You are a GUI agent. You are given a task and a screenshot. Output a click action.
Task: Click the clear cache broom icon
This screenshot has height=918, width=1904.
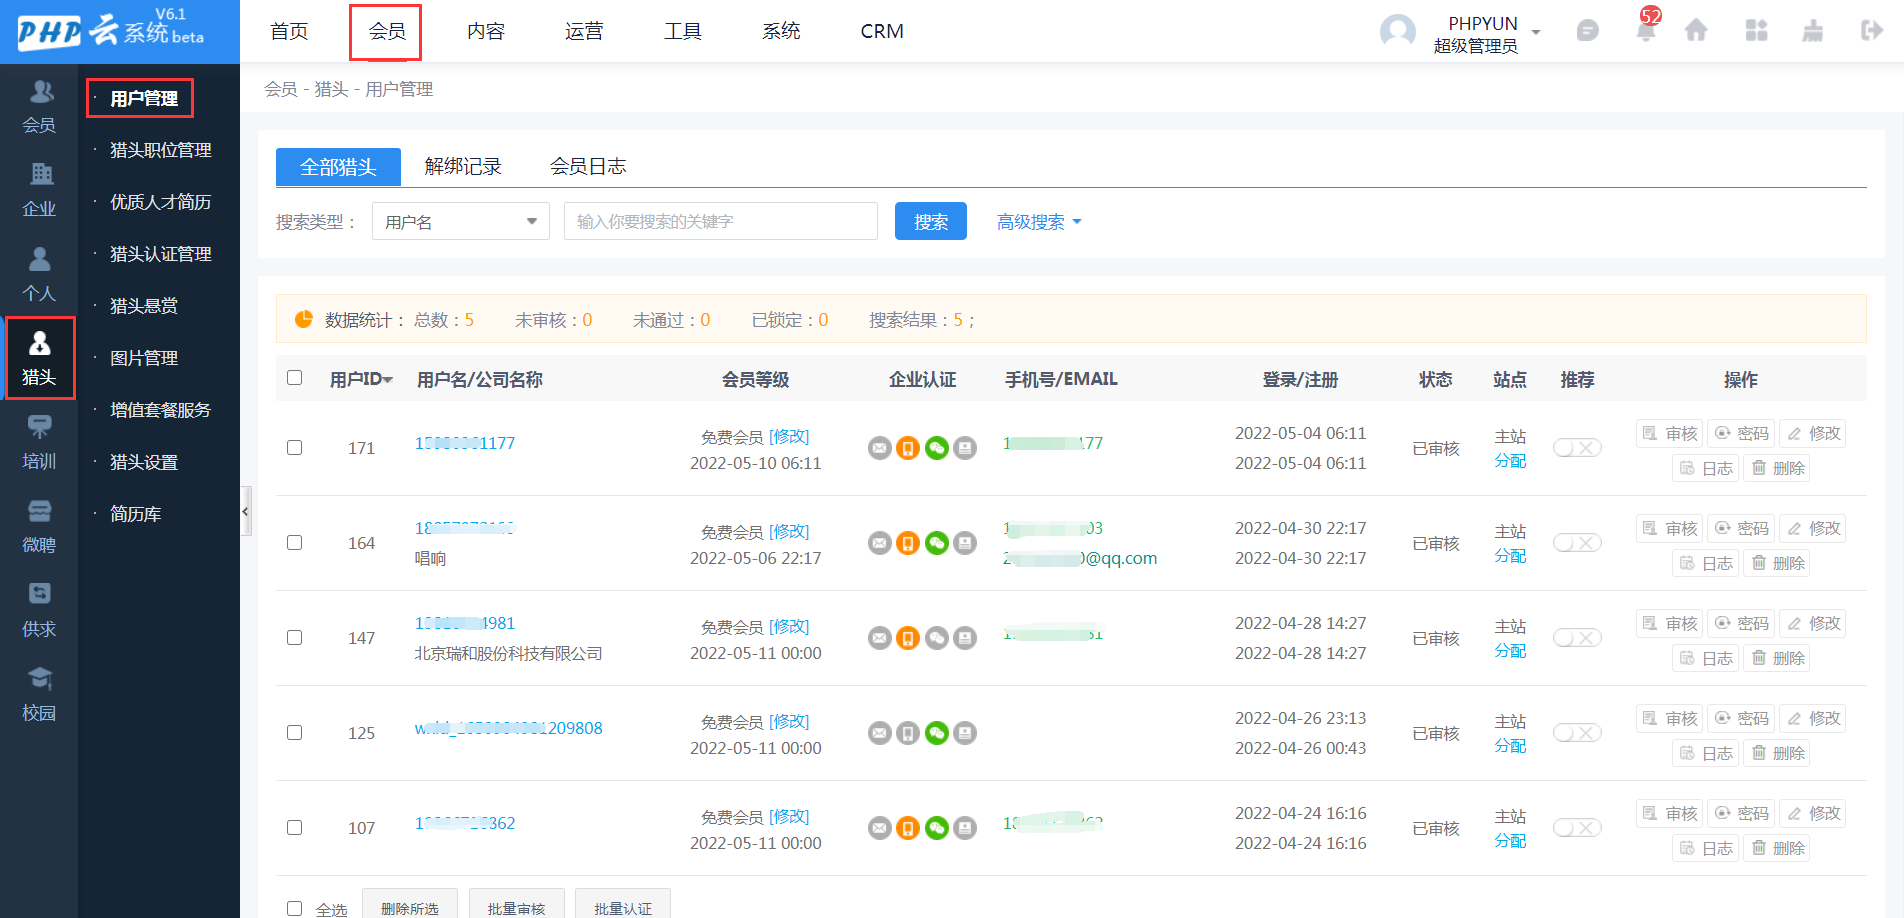pyautogui.click(x=1812, y=31)
